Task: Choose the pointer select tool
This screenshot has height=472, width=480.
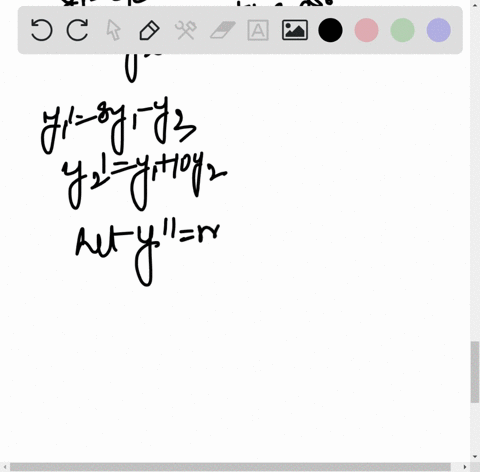Action: pyautogui.click(x=113, y=30)
